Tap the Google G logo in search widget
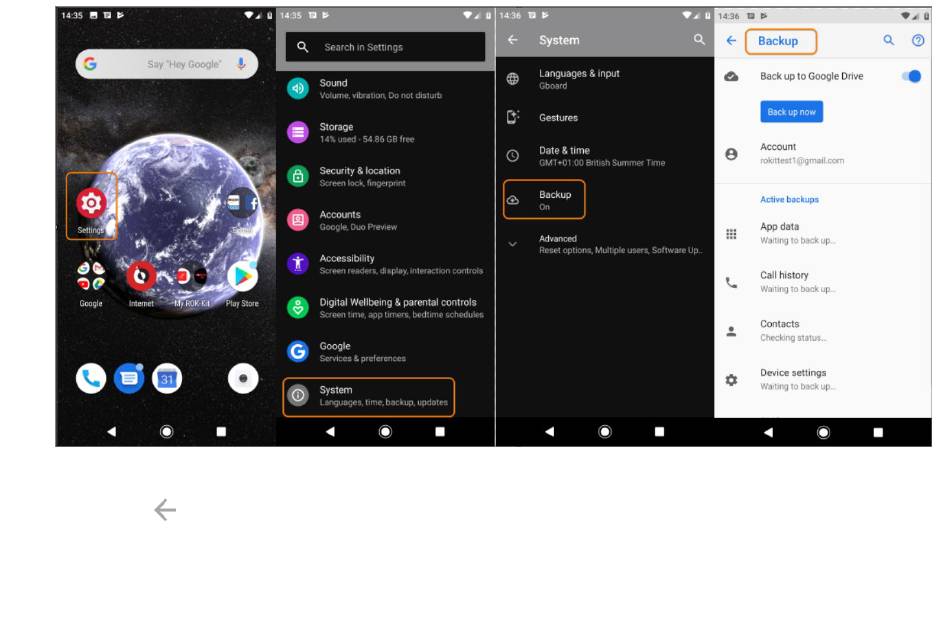The width and height of the screenshot is (950, 620). (90, 64)
